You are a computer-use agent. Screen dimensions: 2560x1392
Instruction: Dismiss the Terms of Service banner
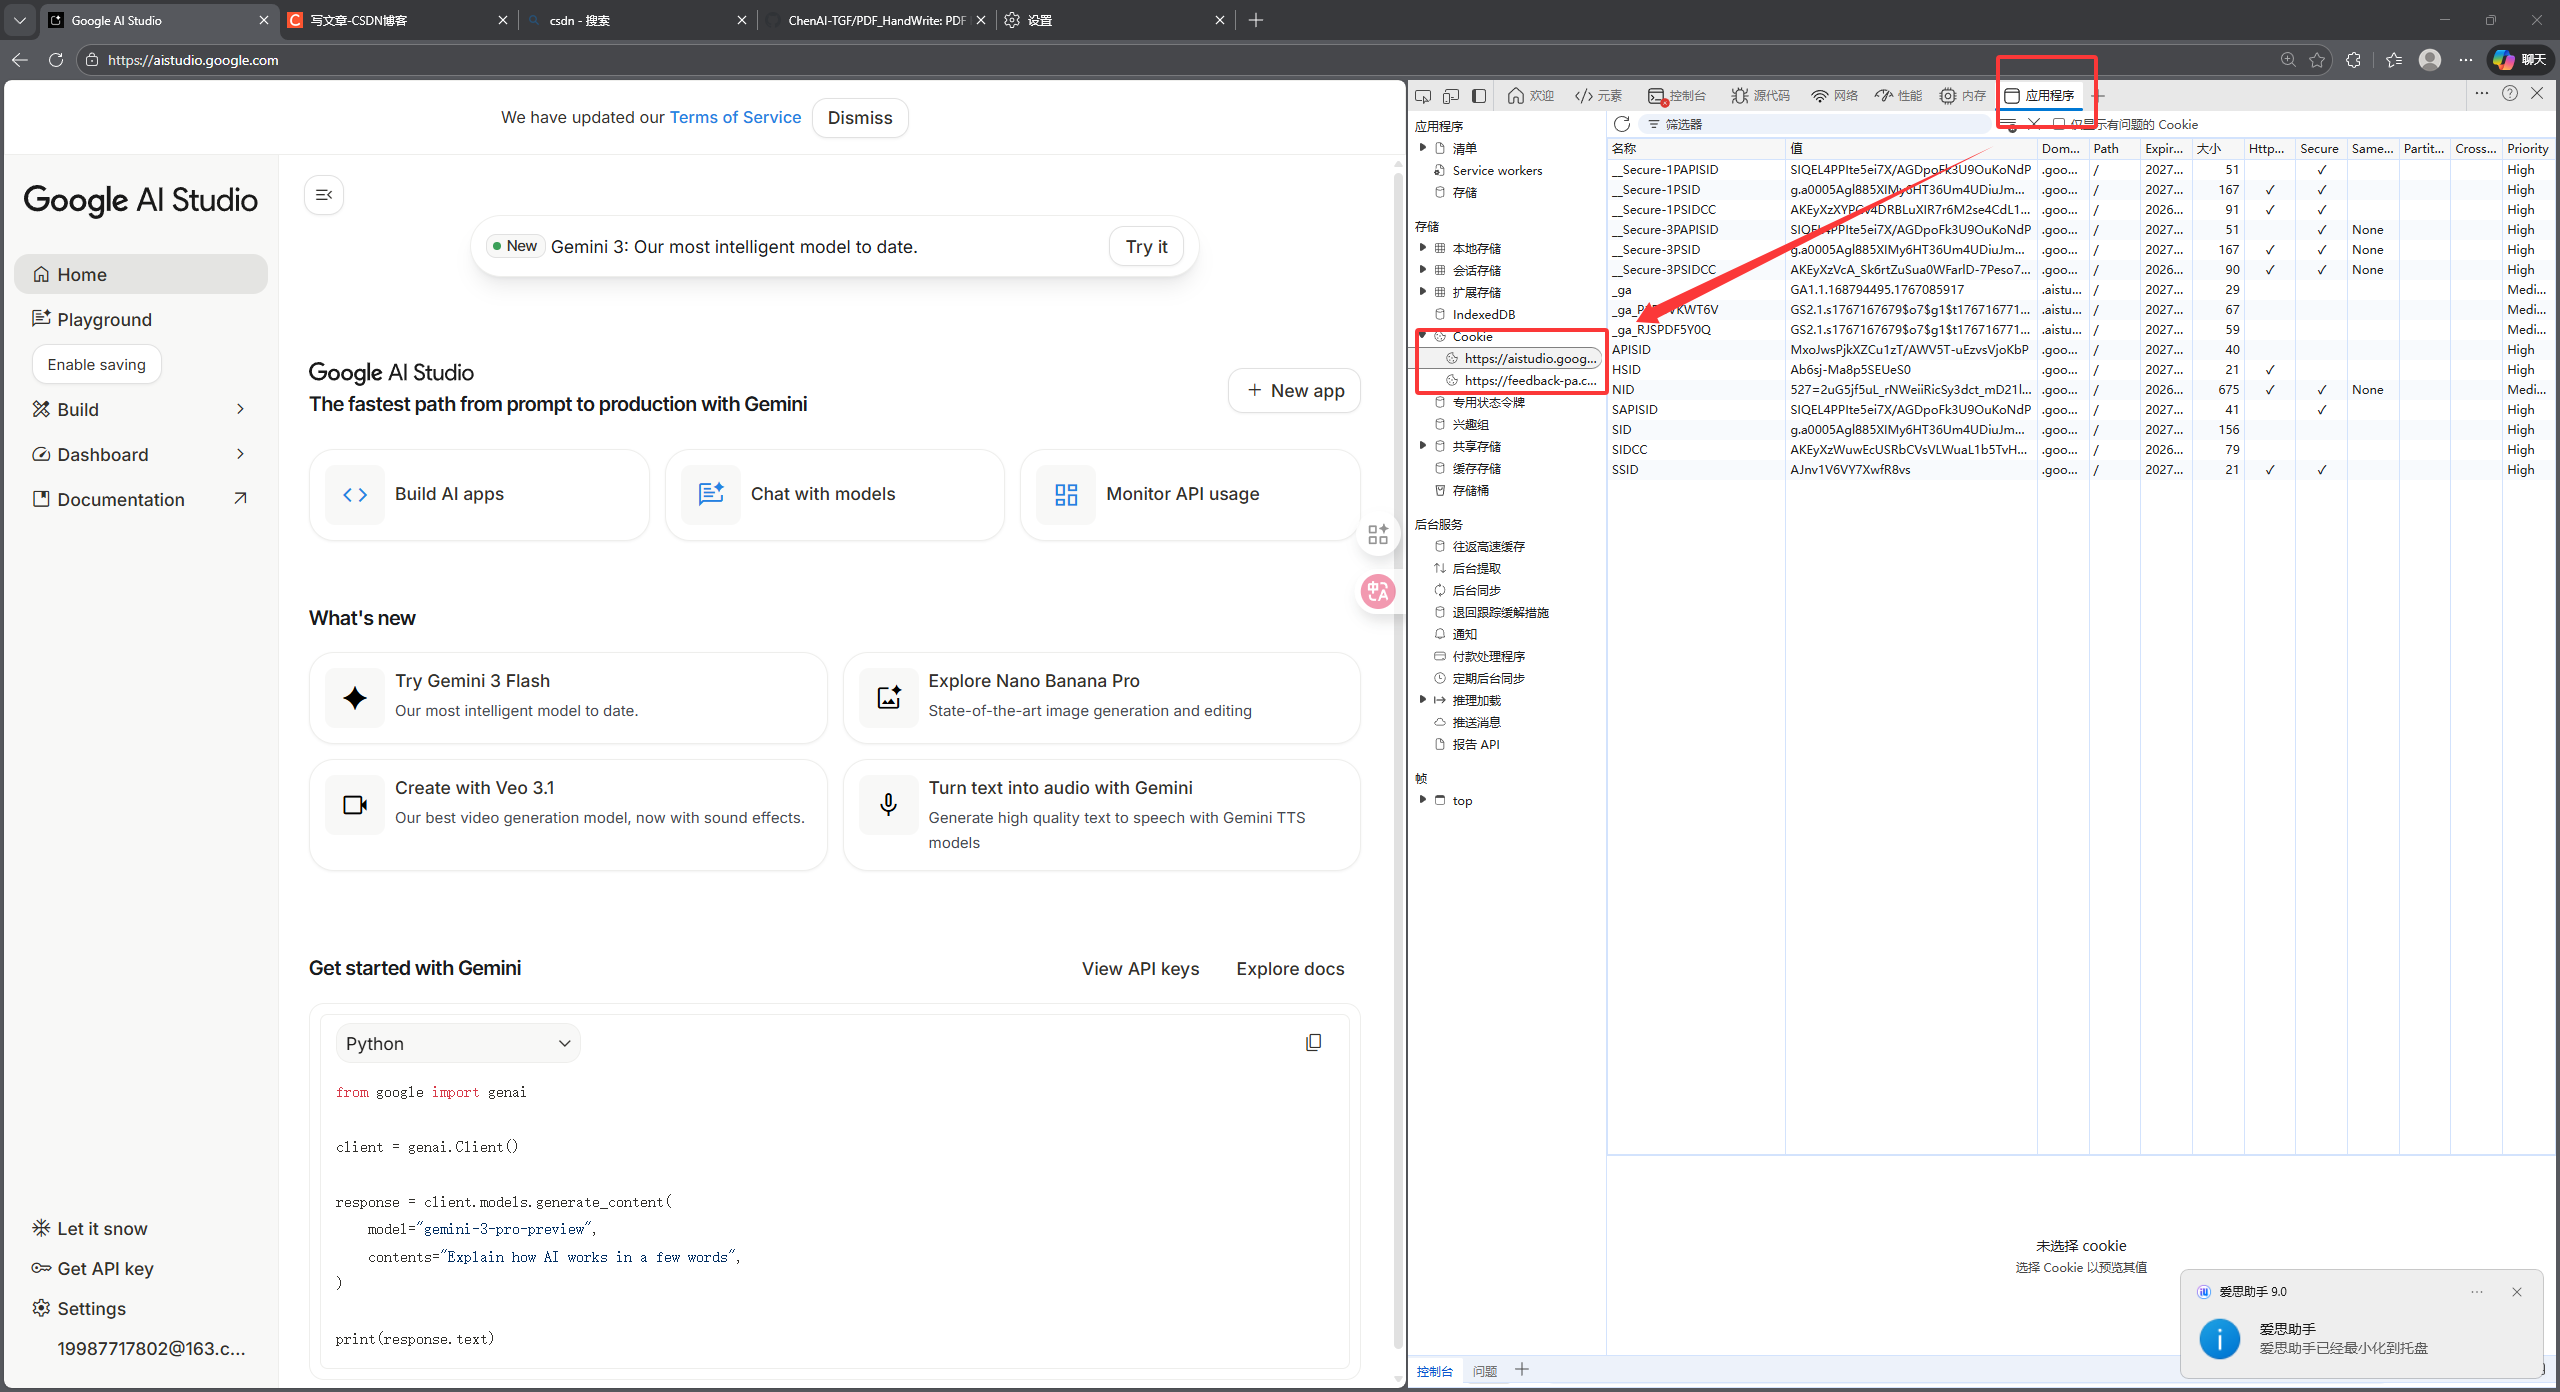tap(860, 118)
